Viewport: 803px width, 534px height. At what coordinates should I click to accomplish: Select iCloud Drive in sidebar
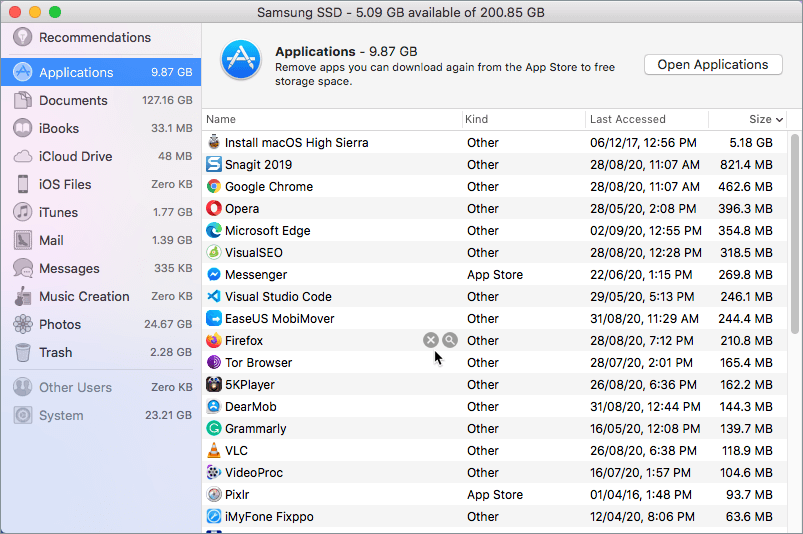[x=101, y=156]
